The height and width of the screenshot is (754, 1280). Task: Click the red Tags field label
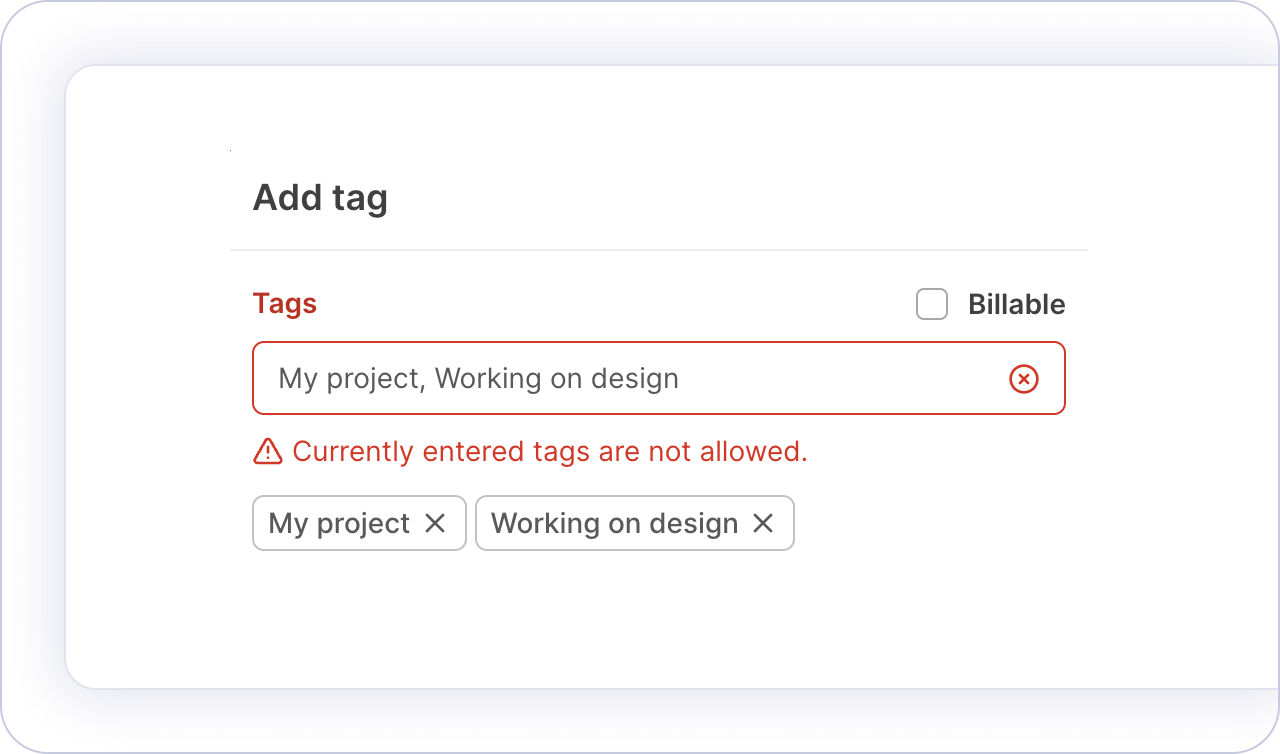(x=285, y=304)
